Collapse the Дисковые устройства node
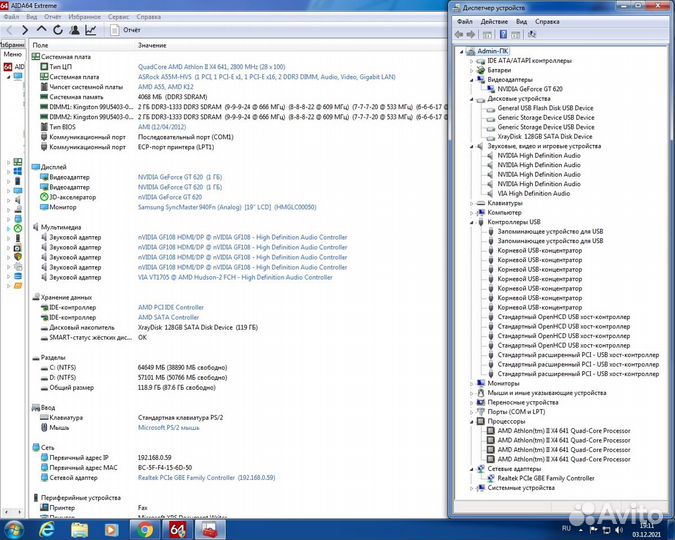Viewport: 675px width, 540px height. tap(471, 99)
